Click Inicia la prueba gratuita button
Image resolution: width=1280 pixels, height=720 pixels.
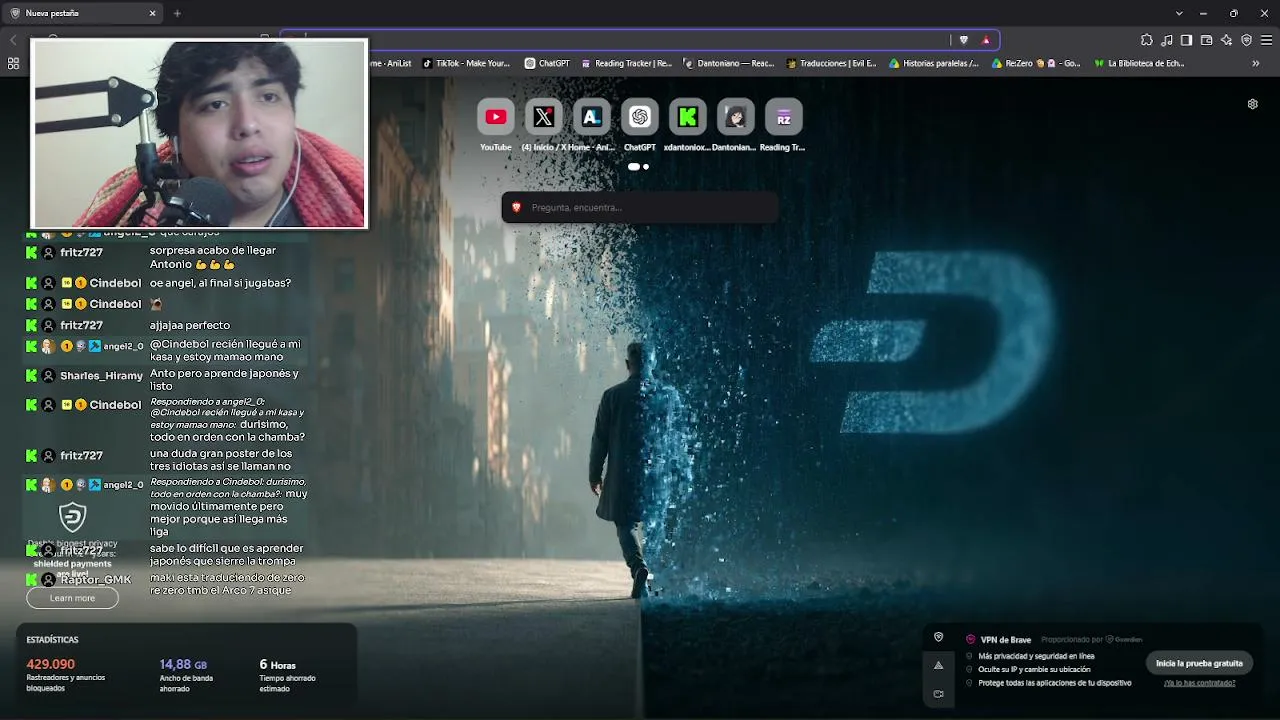point(1199,663)
